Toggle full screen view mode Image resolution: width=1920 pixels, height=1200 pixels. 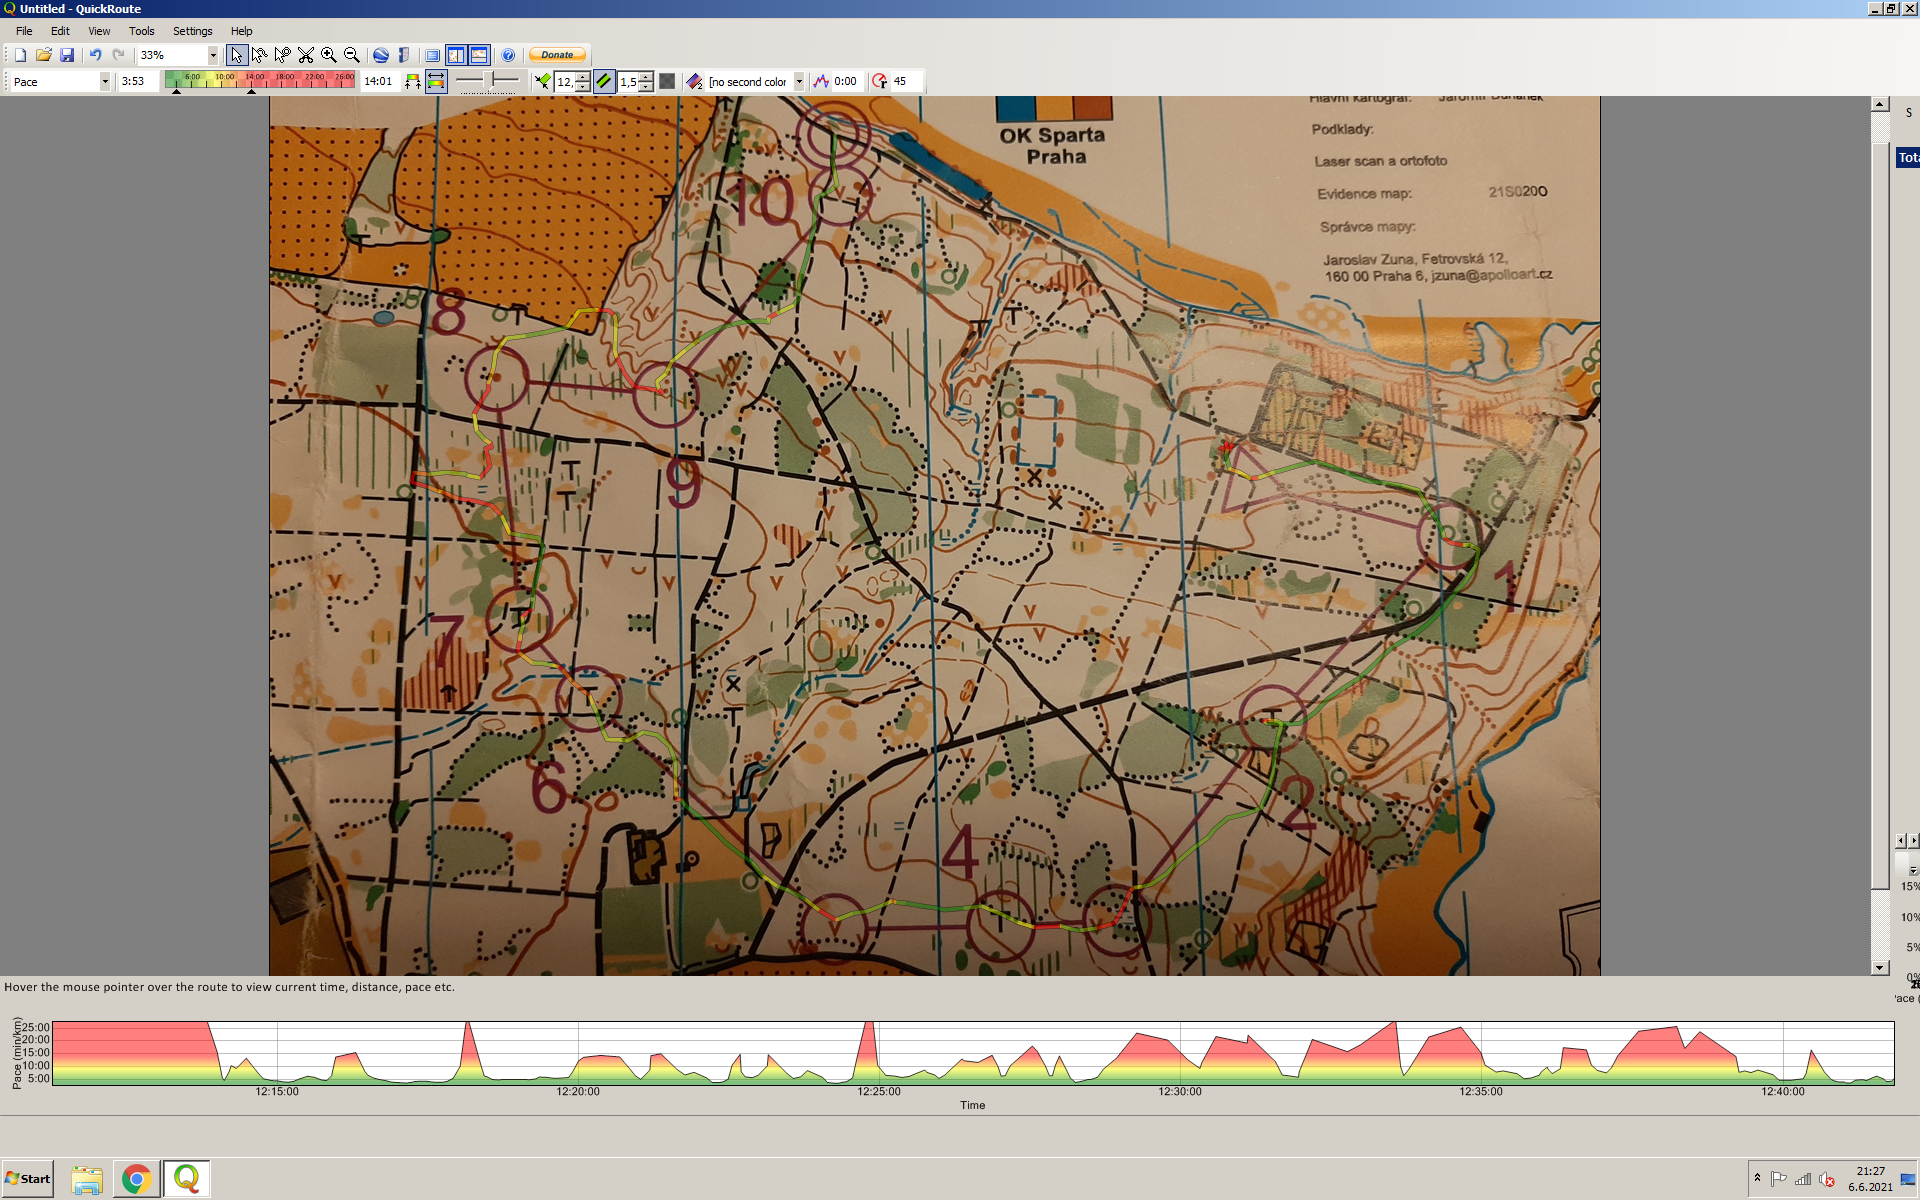[x=432, y=55]
